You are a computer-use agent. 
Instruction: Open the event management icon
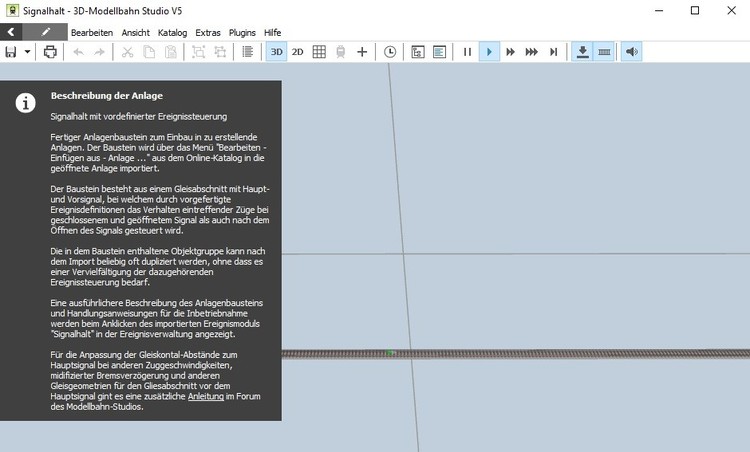(418, 52)
